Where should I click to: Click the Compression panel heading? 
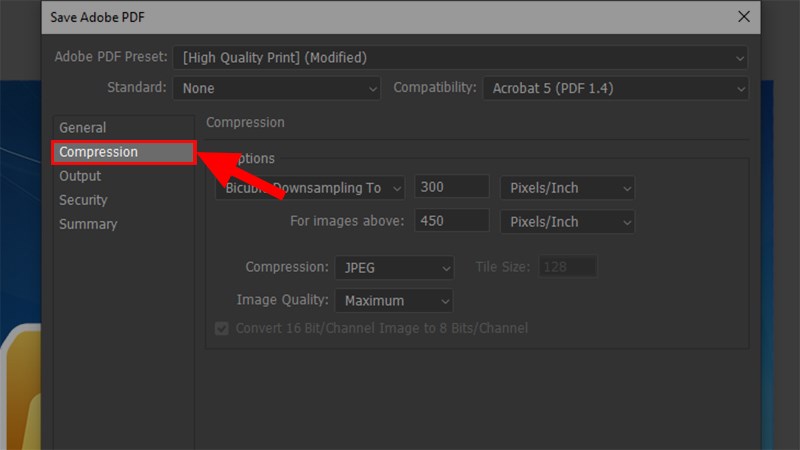coord(245,123)
